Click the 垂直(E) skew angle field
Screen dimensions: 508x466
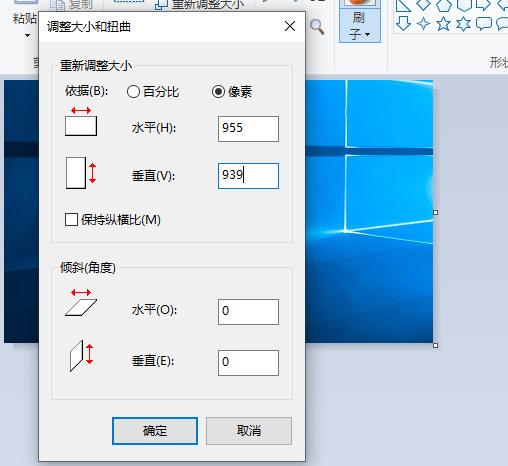coord(248,363)
